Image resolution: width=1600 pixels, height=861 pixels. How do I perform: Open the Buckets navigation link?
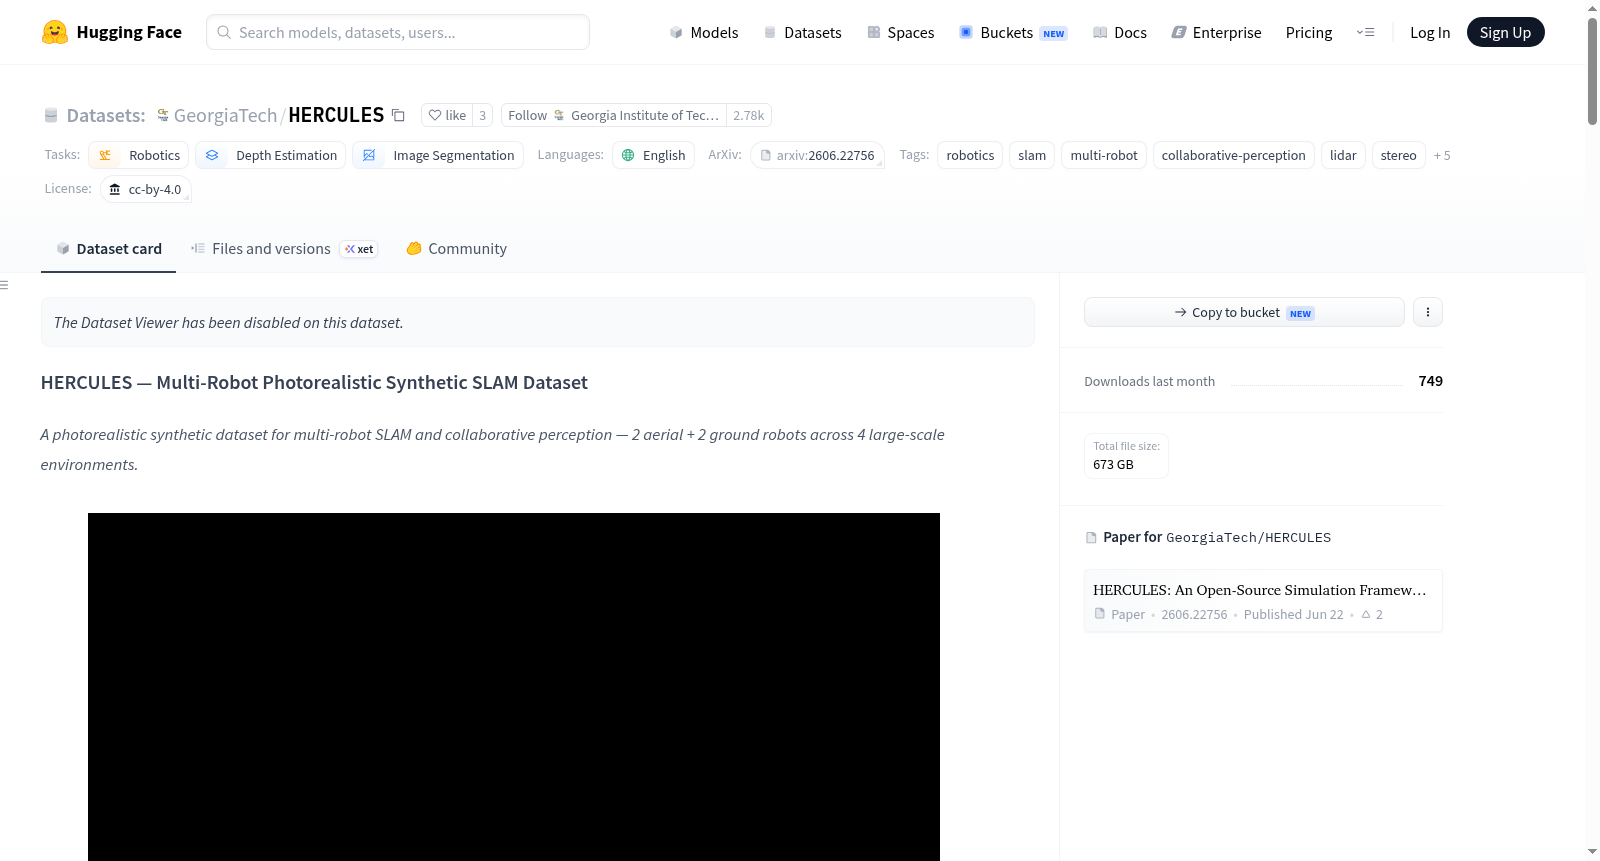click(1013, 32)
